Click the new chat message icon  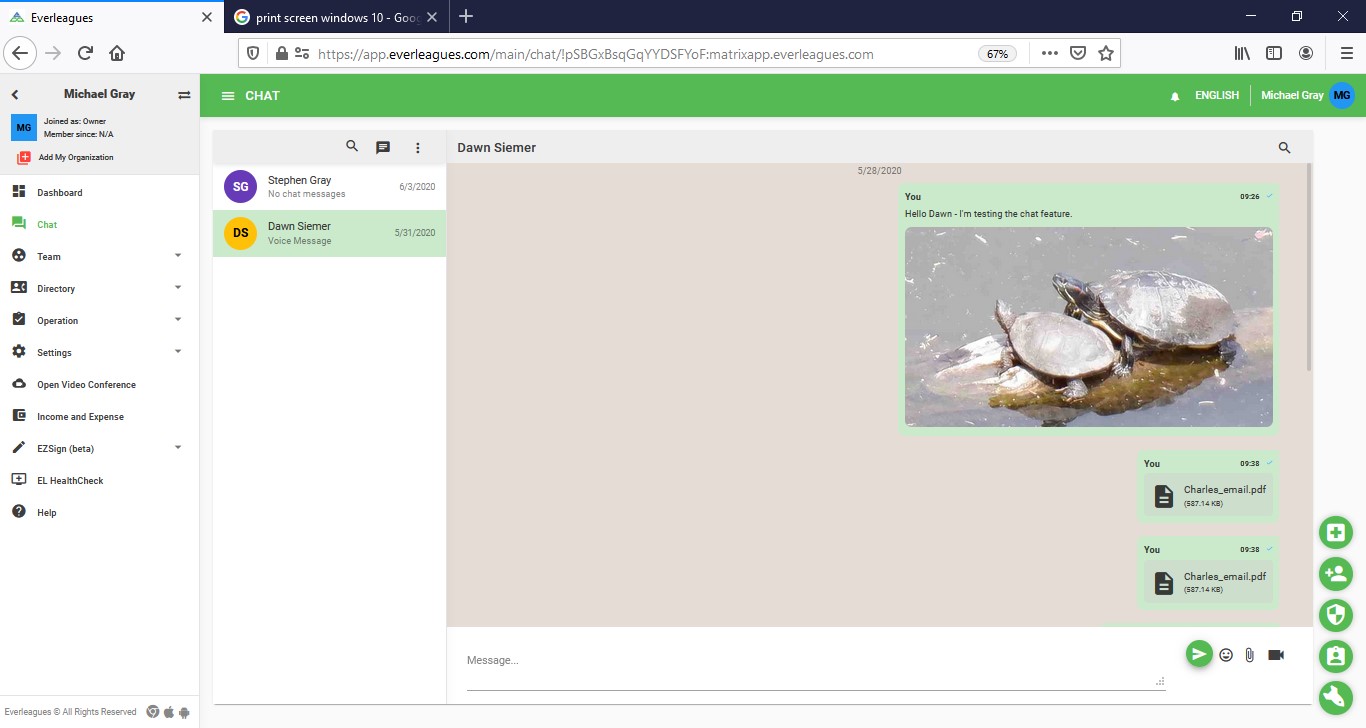(x=382, y=147)
